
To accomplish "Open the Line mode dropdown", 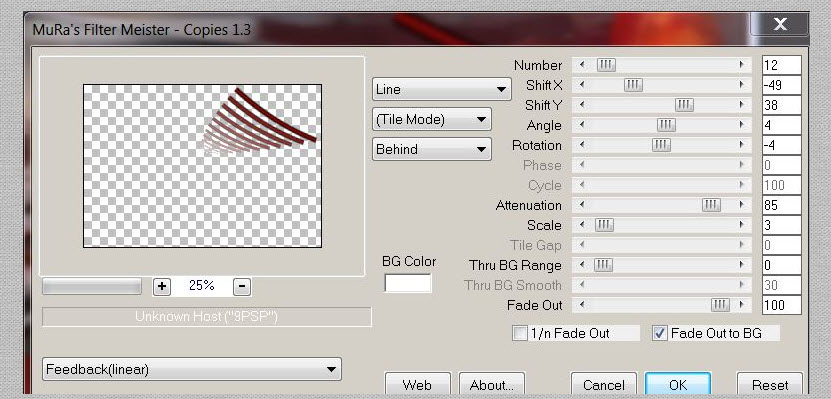I will tap(441, 89).
